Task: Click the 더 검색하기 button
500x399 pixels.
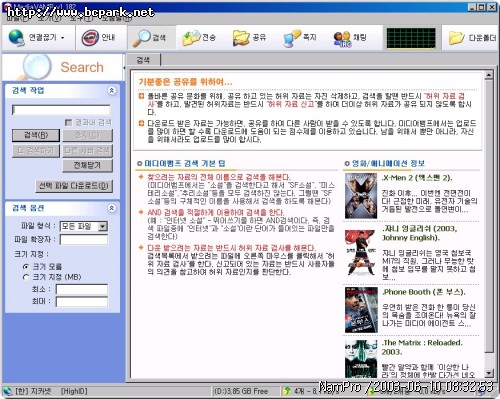Action: [x=36, y=150]
